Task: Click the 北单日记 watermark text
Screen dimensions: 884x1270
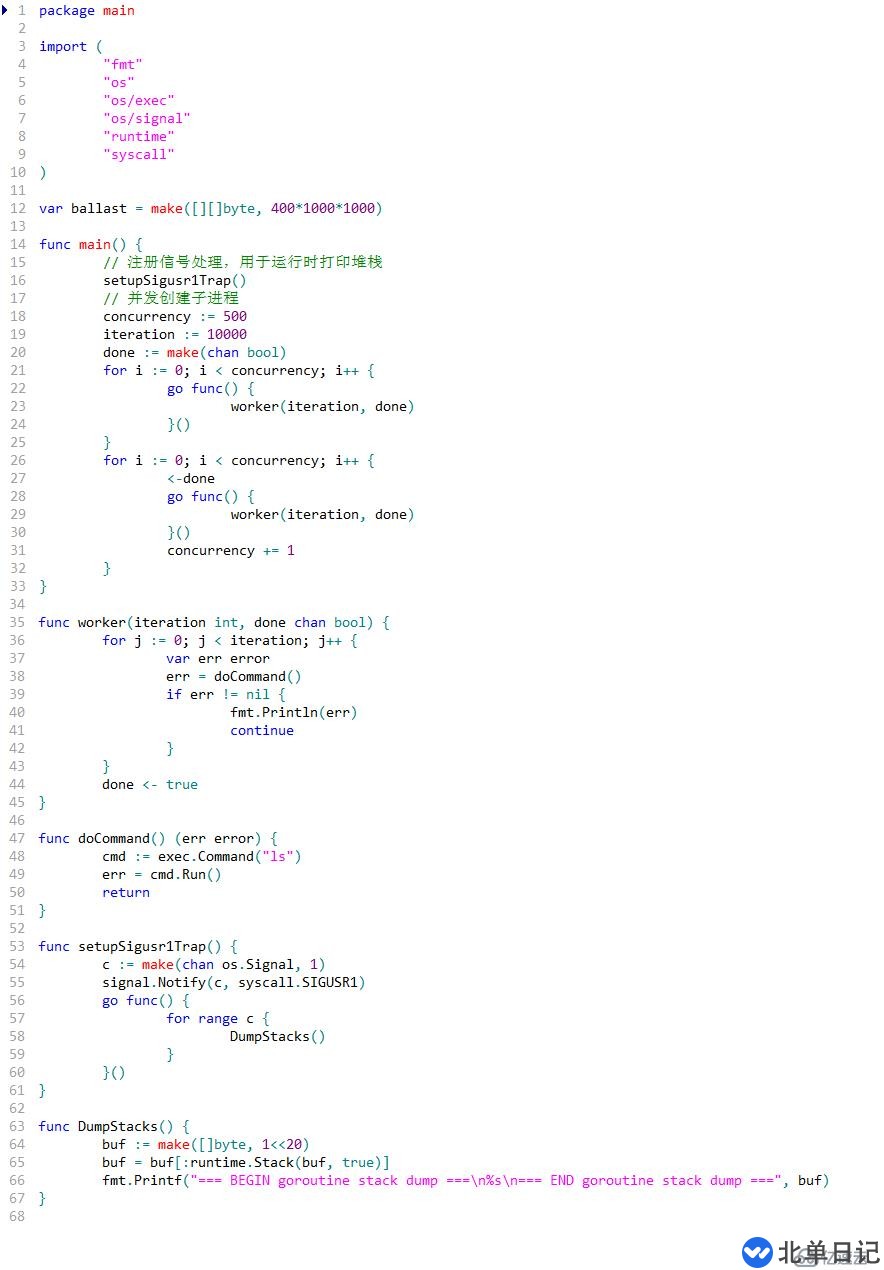Action: click(x=828, y=1252)
